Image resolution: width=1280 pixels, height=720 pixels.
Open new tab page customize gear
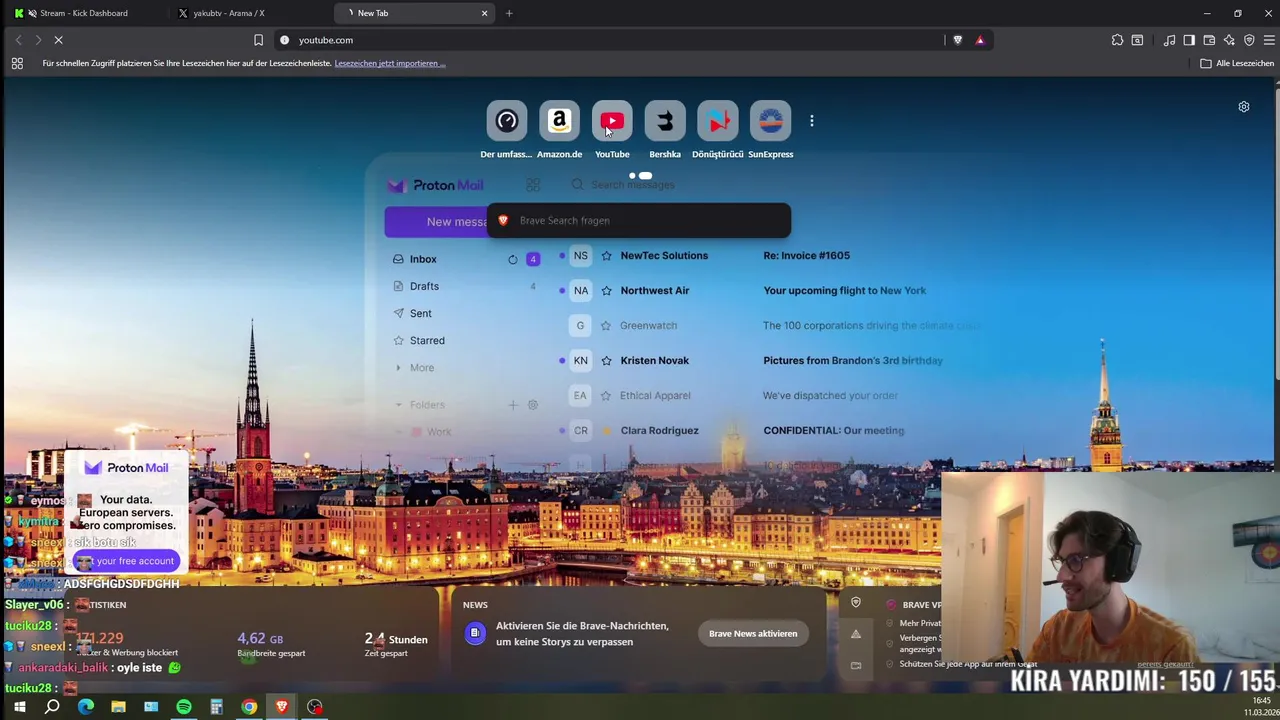tap(1244, 107)
